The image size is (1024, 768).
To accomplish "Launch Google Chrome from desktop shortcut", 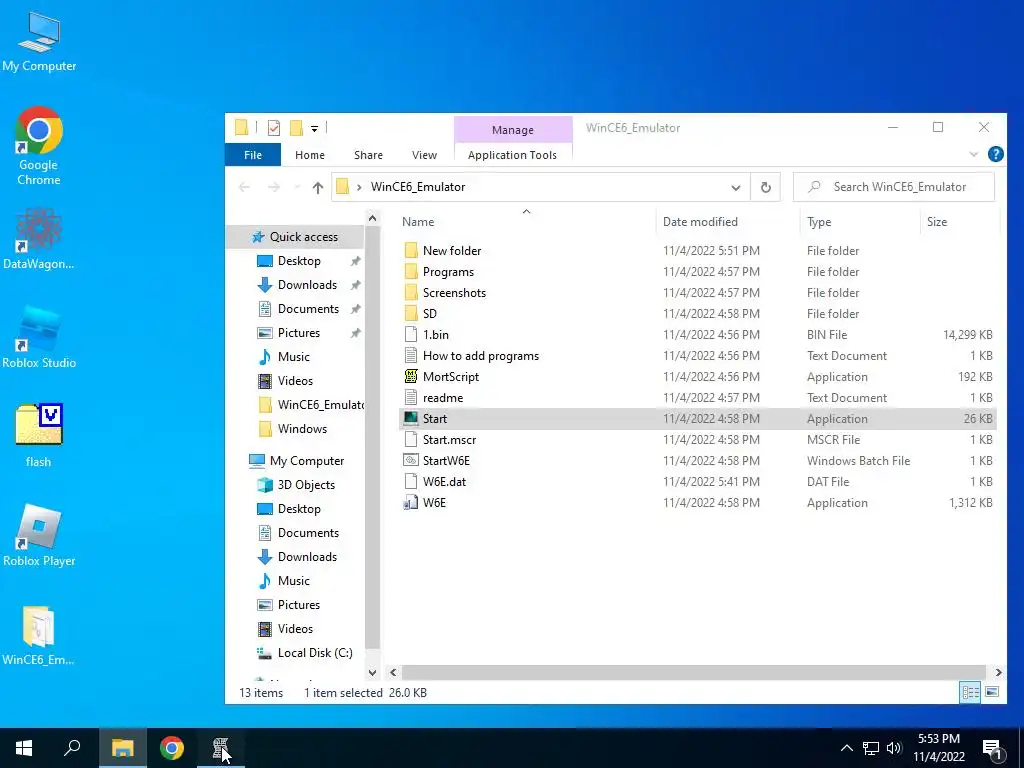I will pyautogui.click(x=39, y=146).
